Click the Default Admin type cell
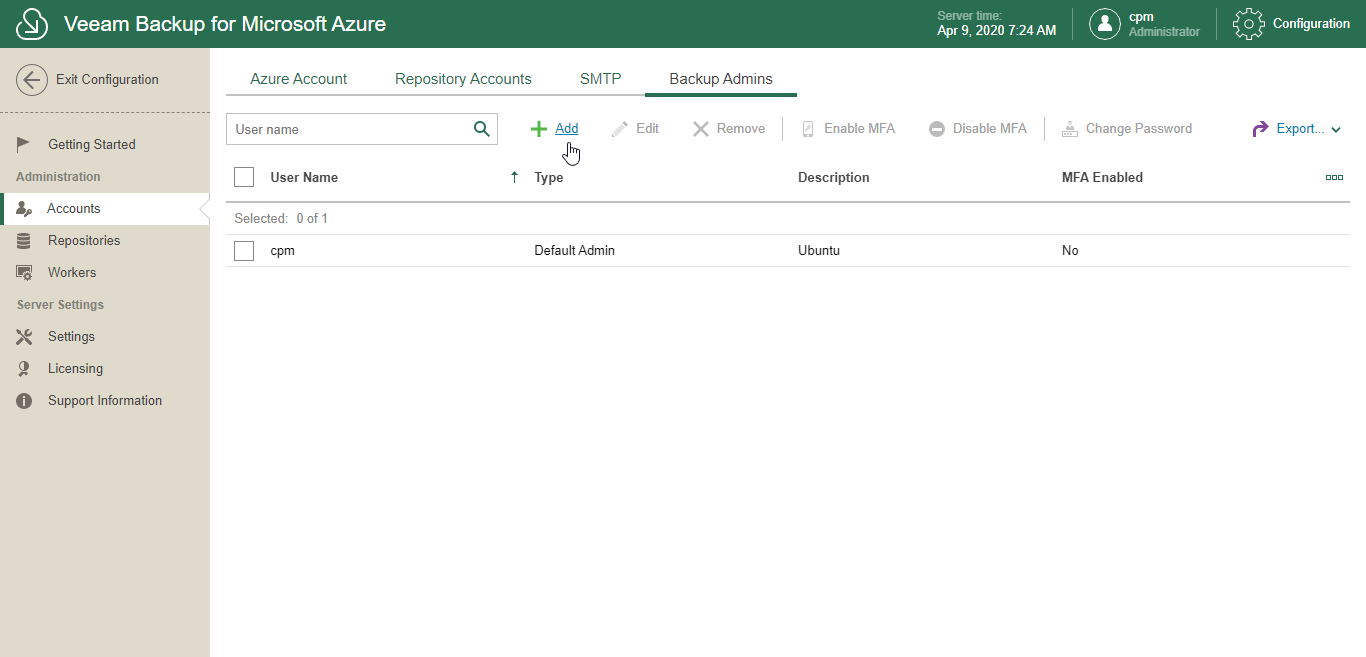The image size is (1366, 657). pyautogui.click(x=575, y=250)
